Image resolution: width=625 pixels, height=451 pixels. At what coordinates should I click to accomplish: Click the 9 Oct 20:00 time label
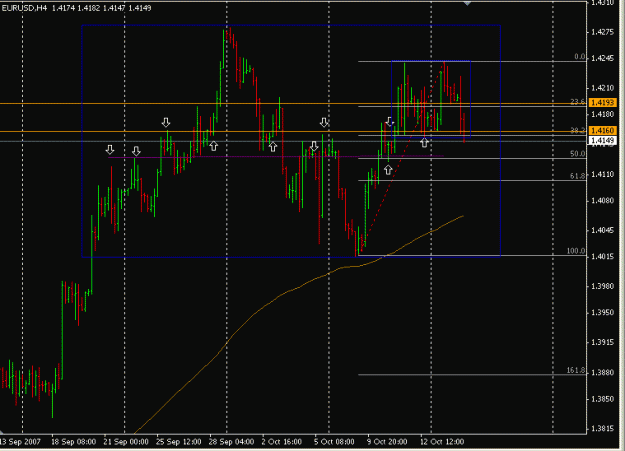(x=387, y=442)
